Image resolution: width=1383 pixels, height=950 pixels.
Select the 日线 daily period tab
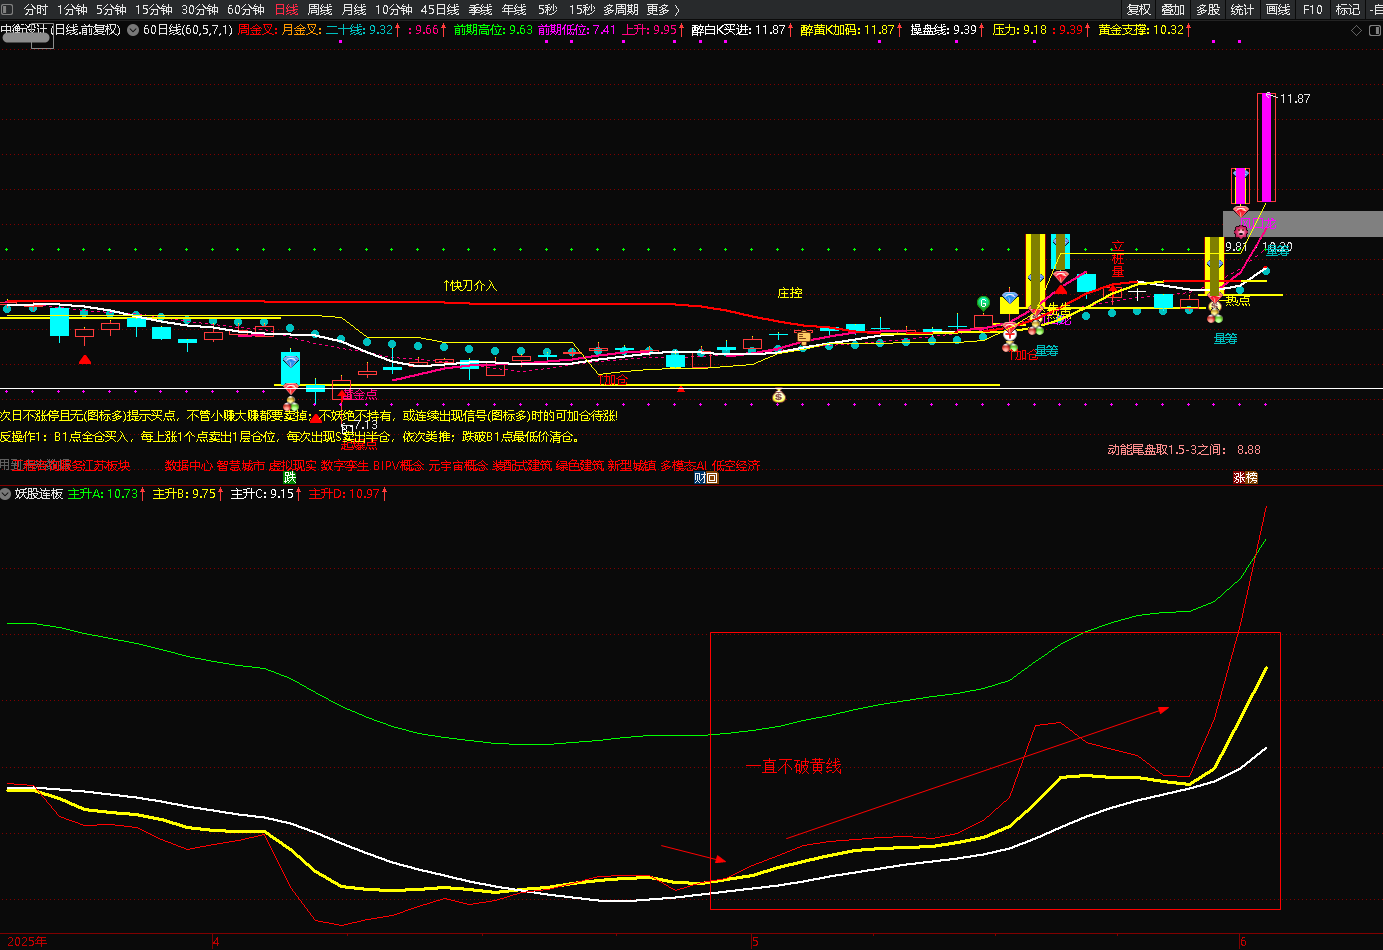pyautogui.click(x=286, y=10)
